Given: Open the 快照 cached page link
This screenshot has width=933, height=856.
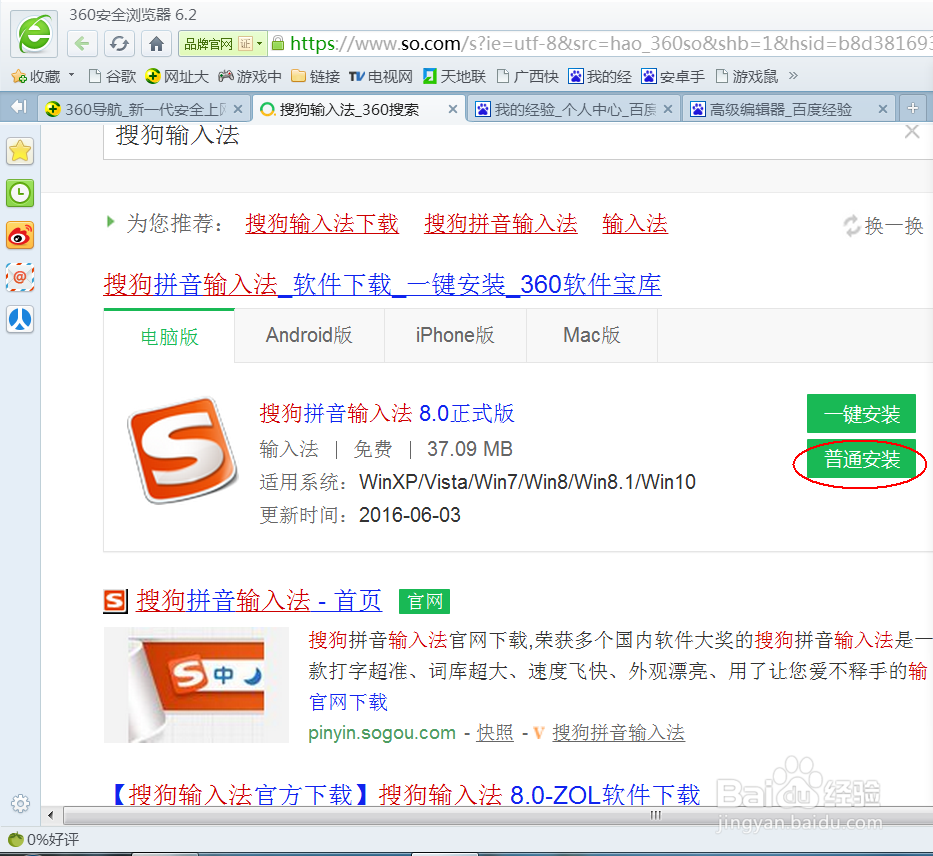Looking at the screenshot, I should (495, 732).
